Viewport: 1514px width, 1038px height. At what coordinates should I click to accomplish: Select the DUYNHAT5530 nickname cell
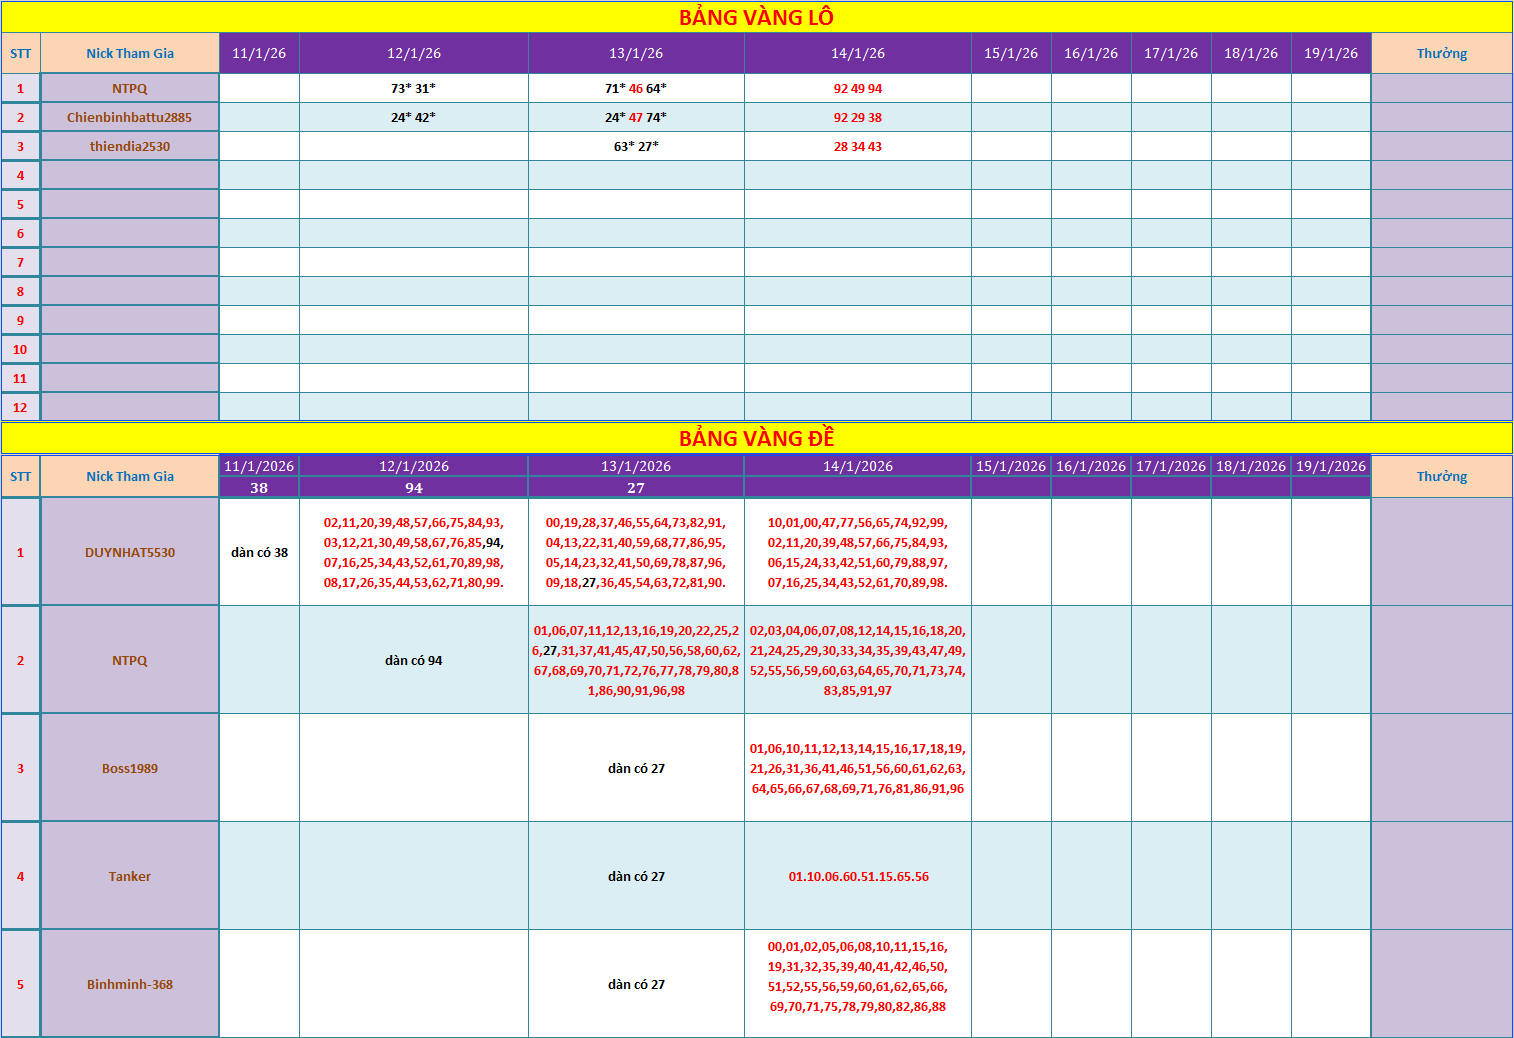pos(130,552)
